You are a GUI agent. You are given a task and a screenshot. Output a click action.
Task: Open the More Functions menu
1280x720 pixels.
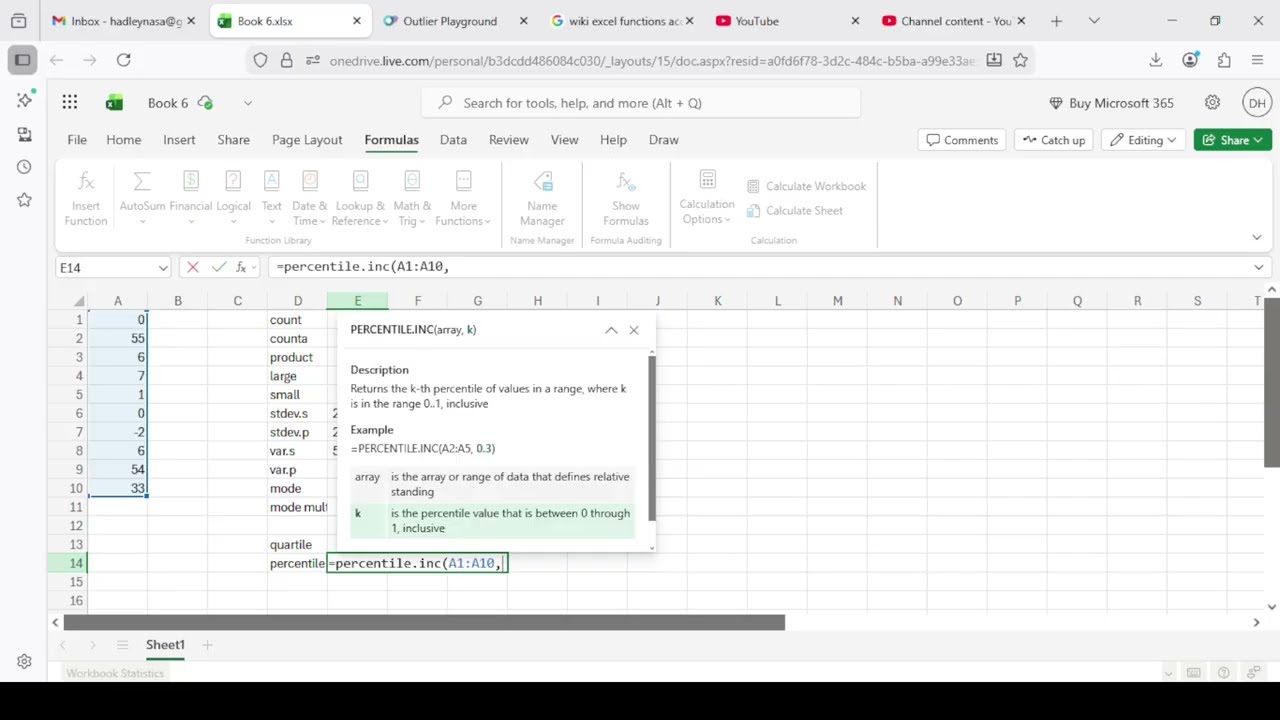pos(463,198)
